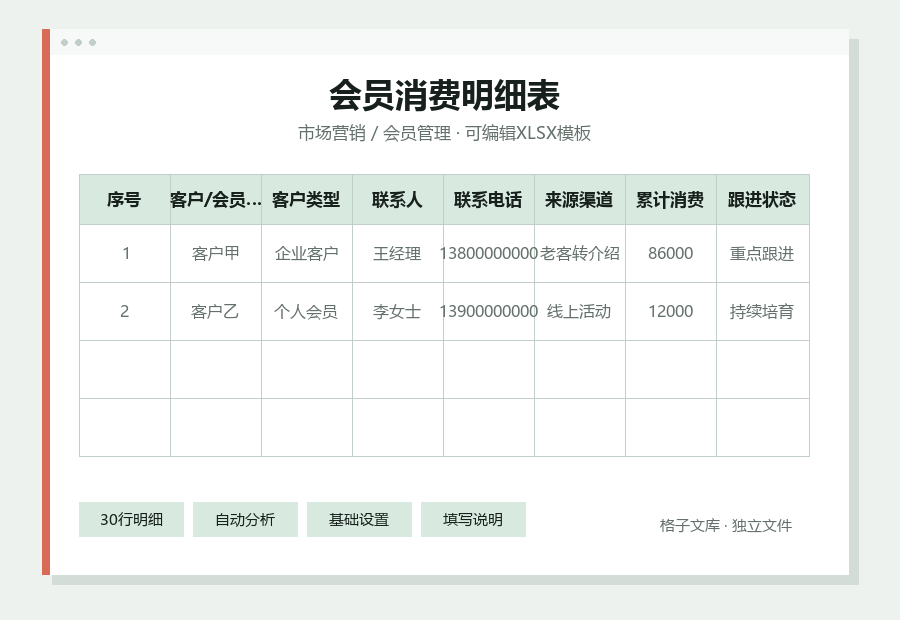
Task: Select the 客户类型 column header
Action: coord(307,200)
